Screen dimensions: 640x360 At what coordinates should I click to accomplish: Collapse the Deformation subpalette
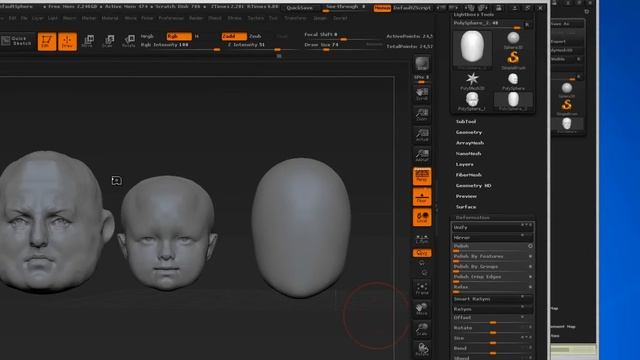pyautogui.click(x=473, y=218)
